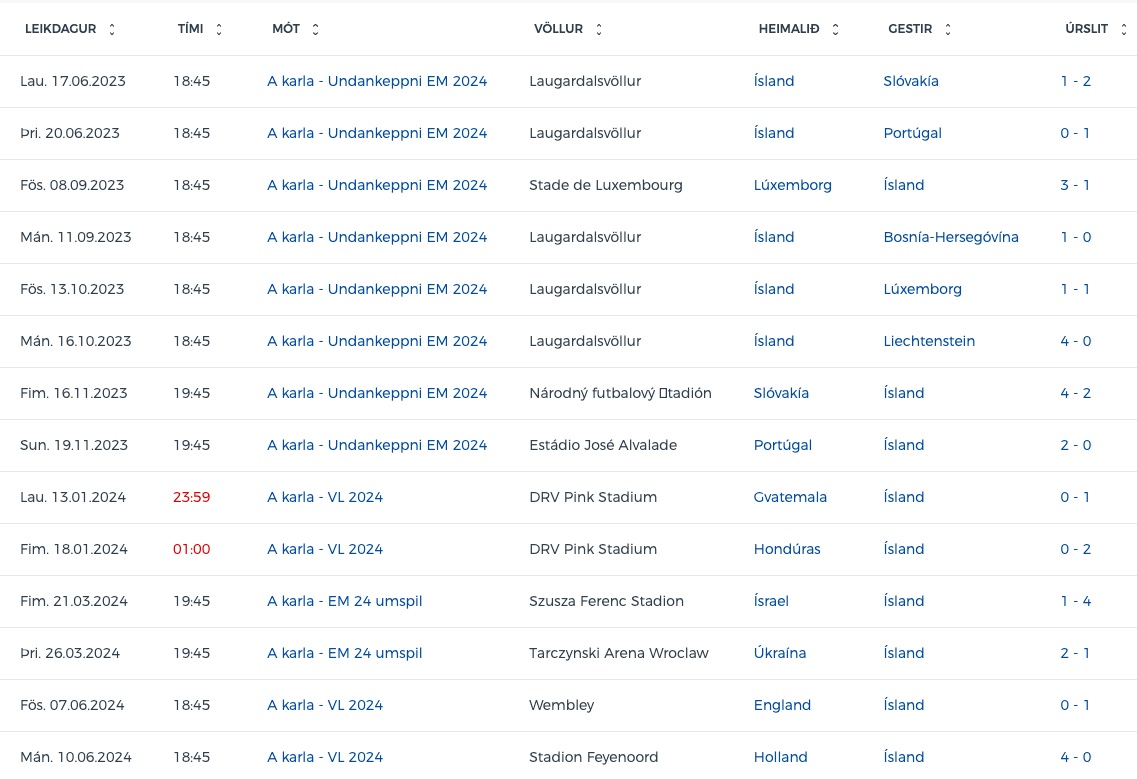Open VL 2024 link for Wembley match
The width and height of the screenshot is (1137, 779).
[x=325, y=705]
